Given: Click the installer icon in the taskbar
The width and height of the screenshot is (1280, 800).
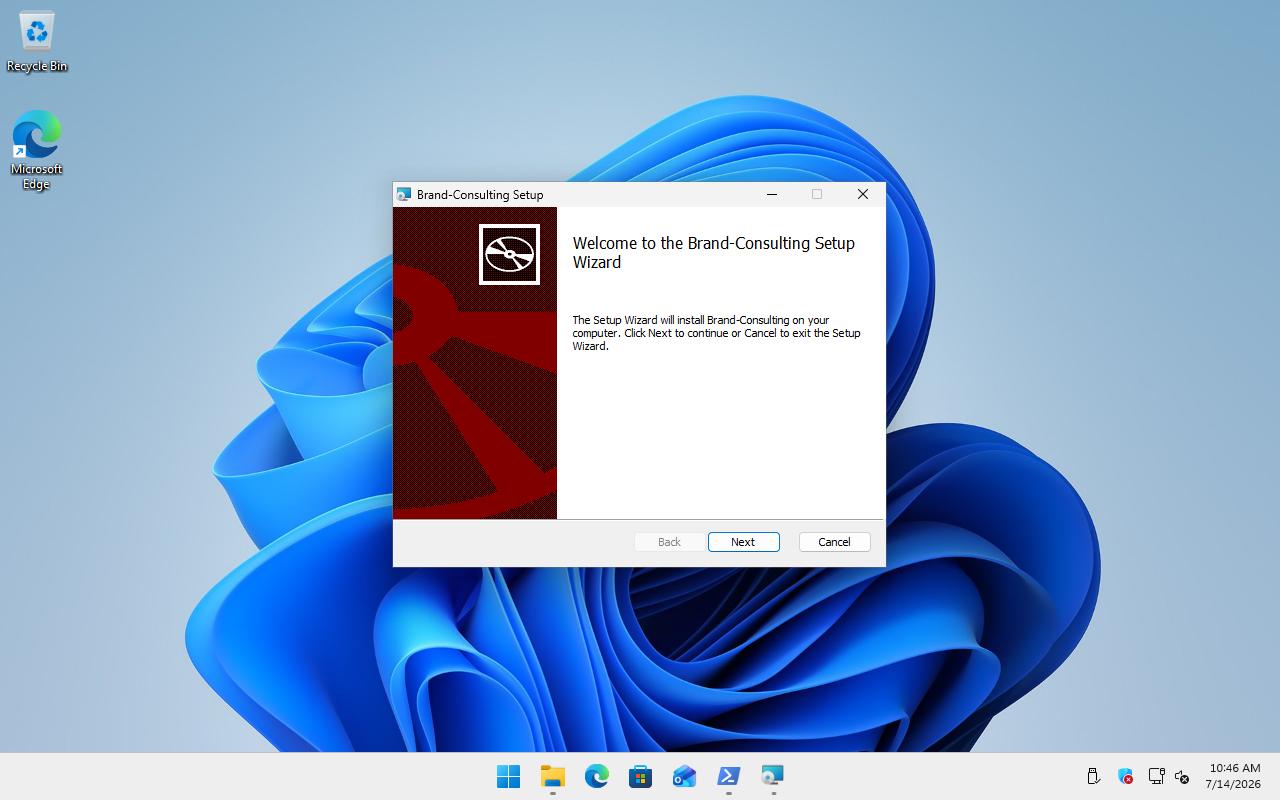Looking at the screenshot, I should [x=772, y=776].
